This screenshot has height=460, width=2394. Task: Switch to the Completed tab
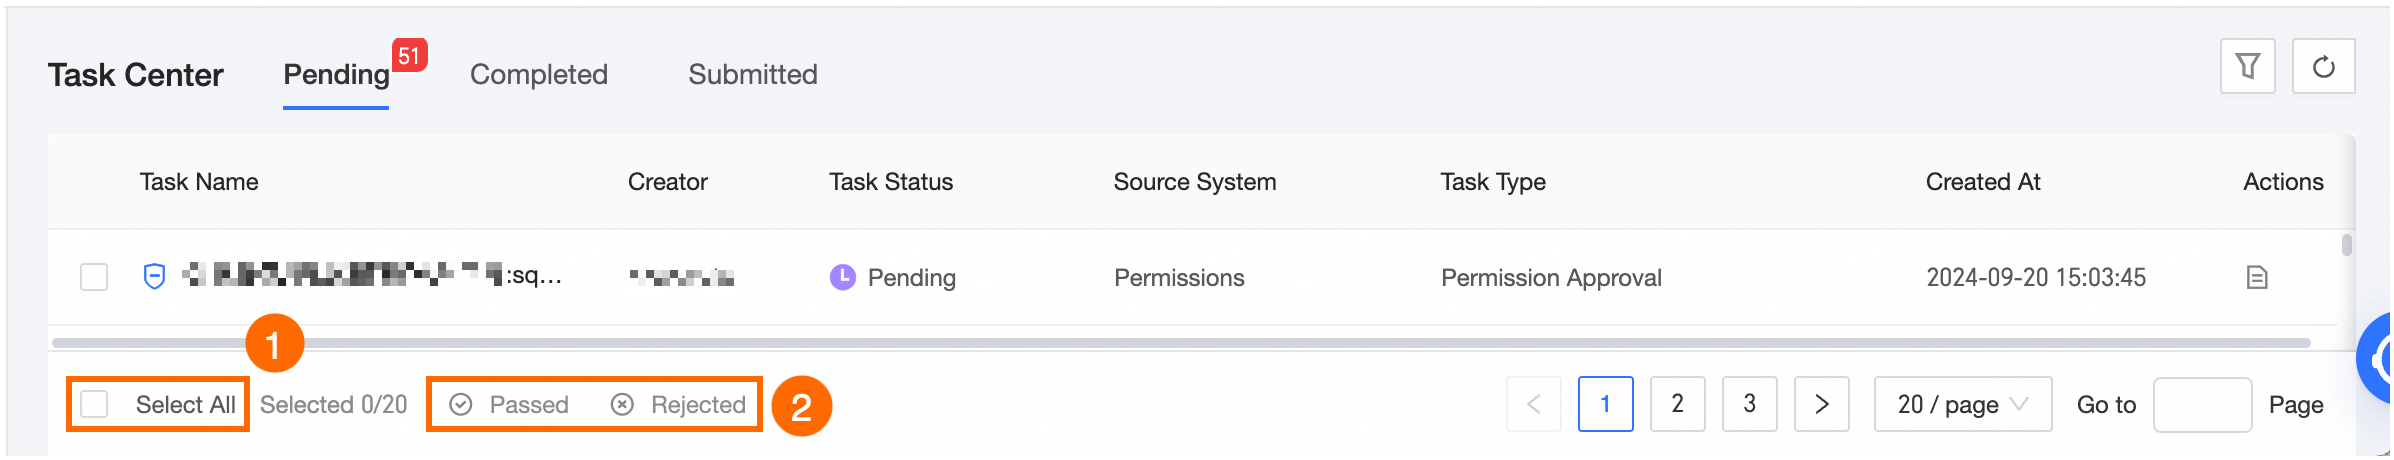[x=538, y=75]
